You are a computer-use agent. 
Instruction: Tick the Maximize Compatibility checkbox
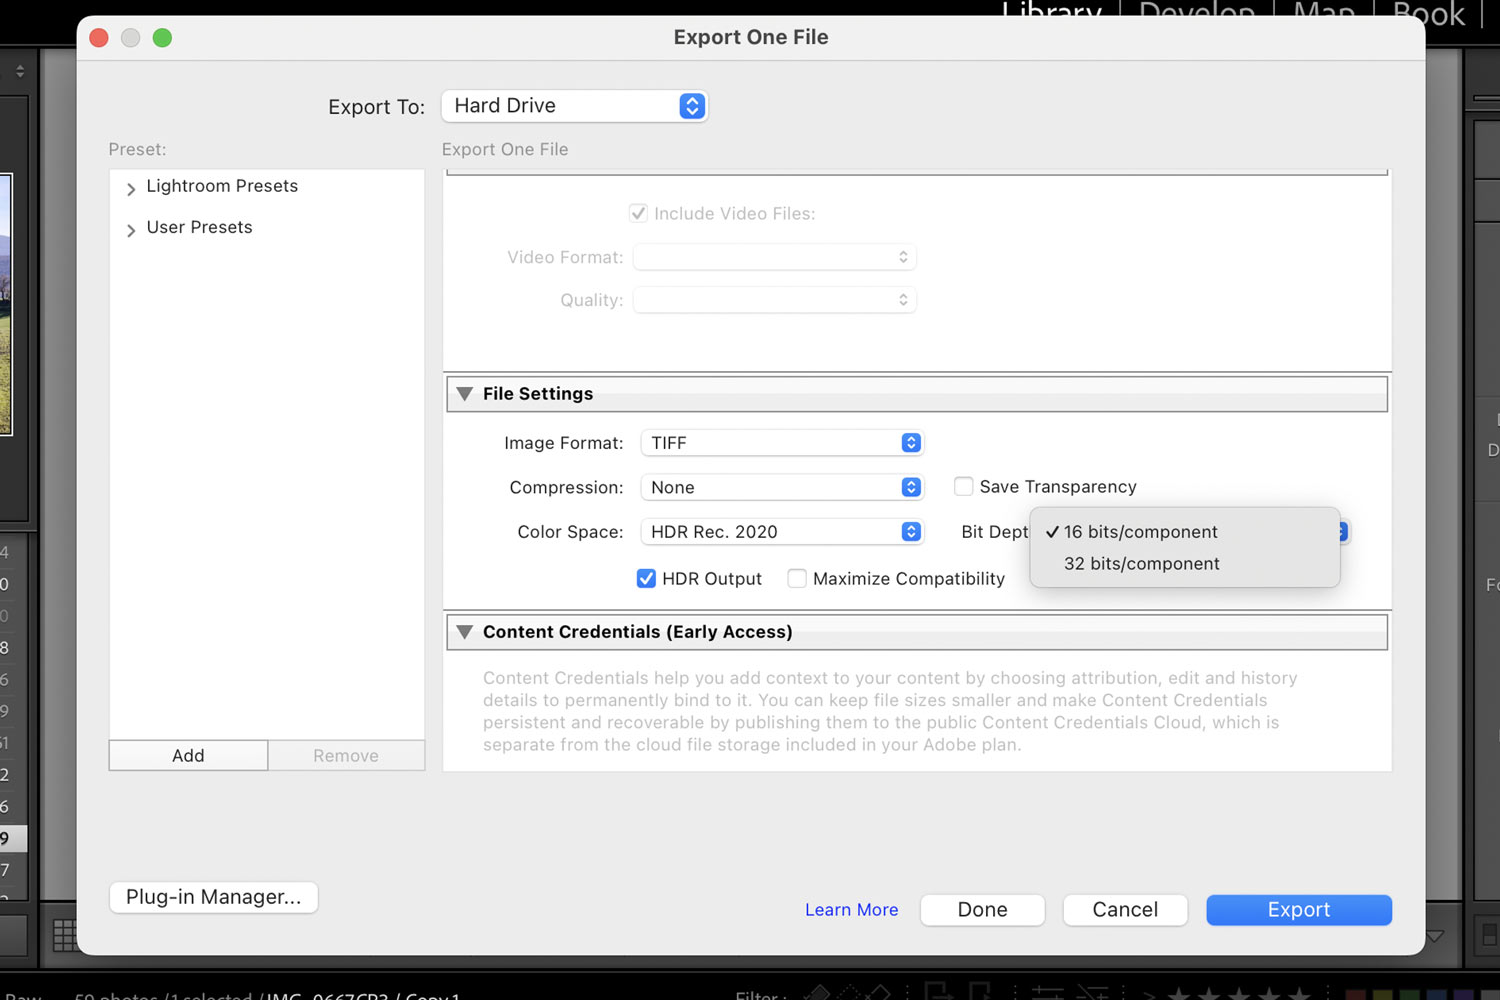[x=797, y=579]
